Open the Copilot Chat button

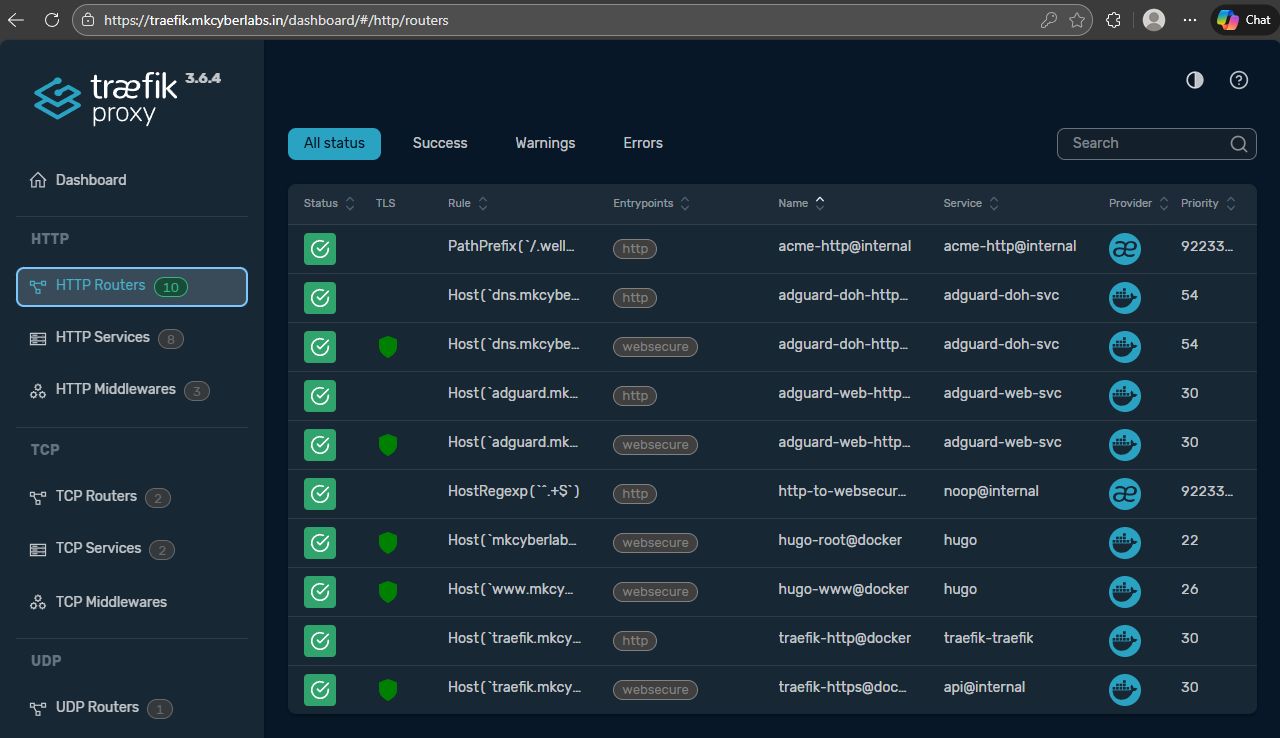point(1243,20)
